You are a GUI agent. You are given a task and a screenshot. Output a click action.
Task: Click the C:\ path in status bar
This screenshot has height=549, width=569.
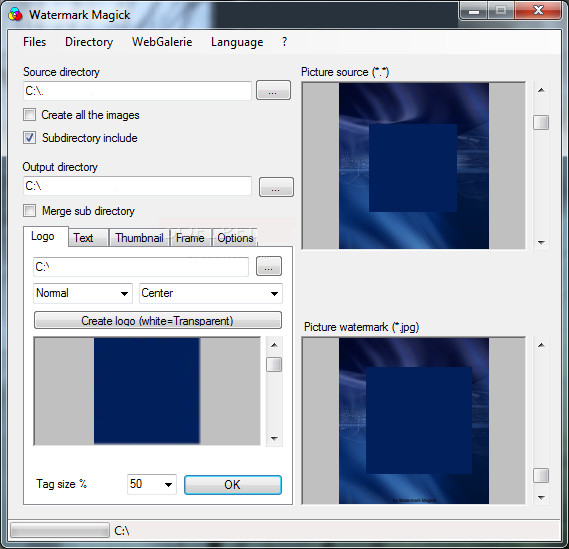click(x=122, y=531)
